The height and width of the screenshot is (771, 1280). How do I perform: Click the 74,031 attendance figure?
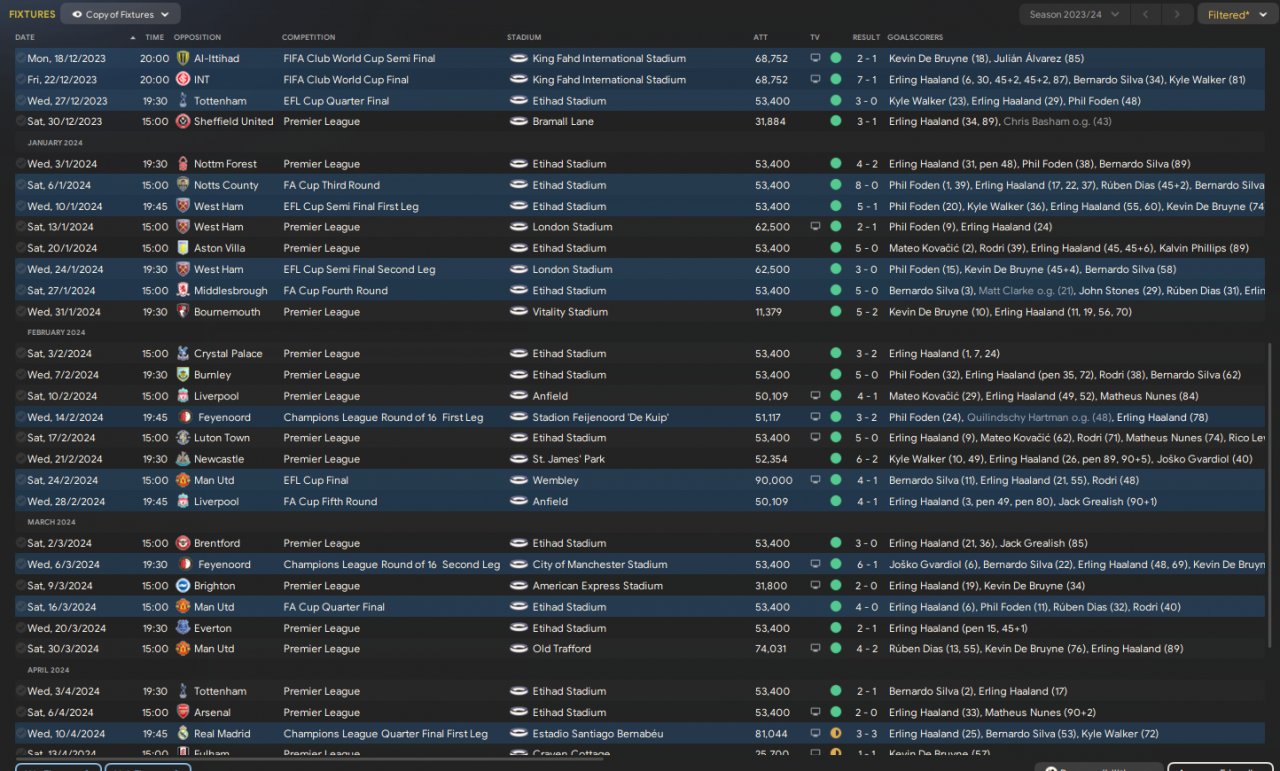tap(771, 649)
